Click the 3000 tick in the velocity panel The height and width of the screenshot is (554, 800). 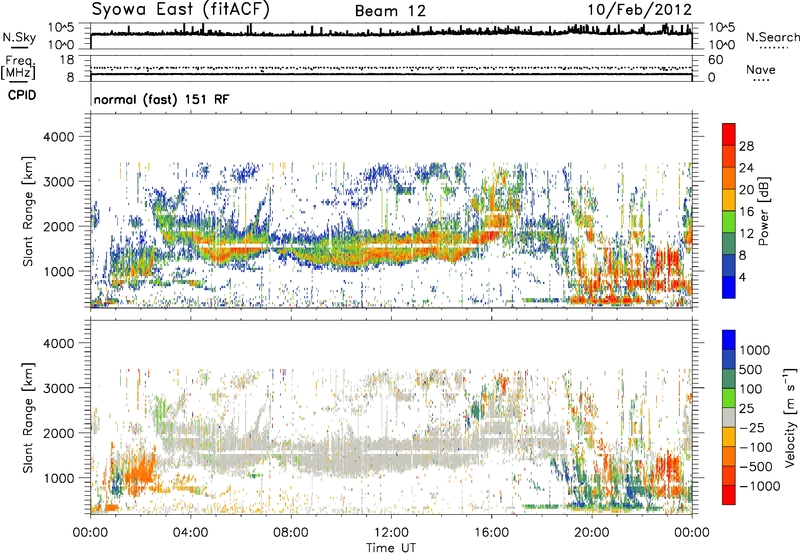pos(58,388)
